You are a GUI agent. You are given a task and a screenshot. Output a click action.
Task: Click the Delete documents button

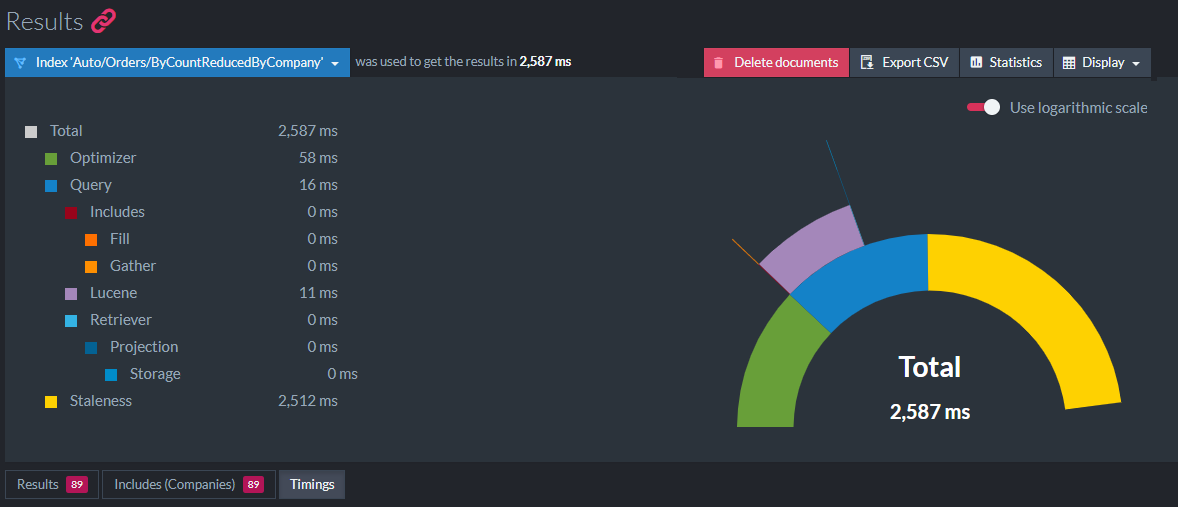tap(776, 62)
